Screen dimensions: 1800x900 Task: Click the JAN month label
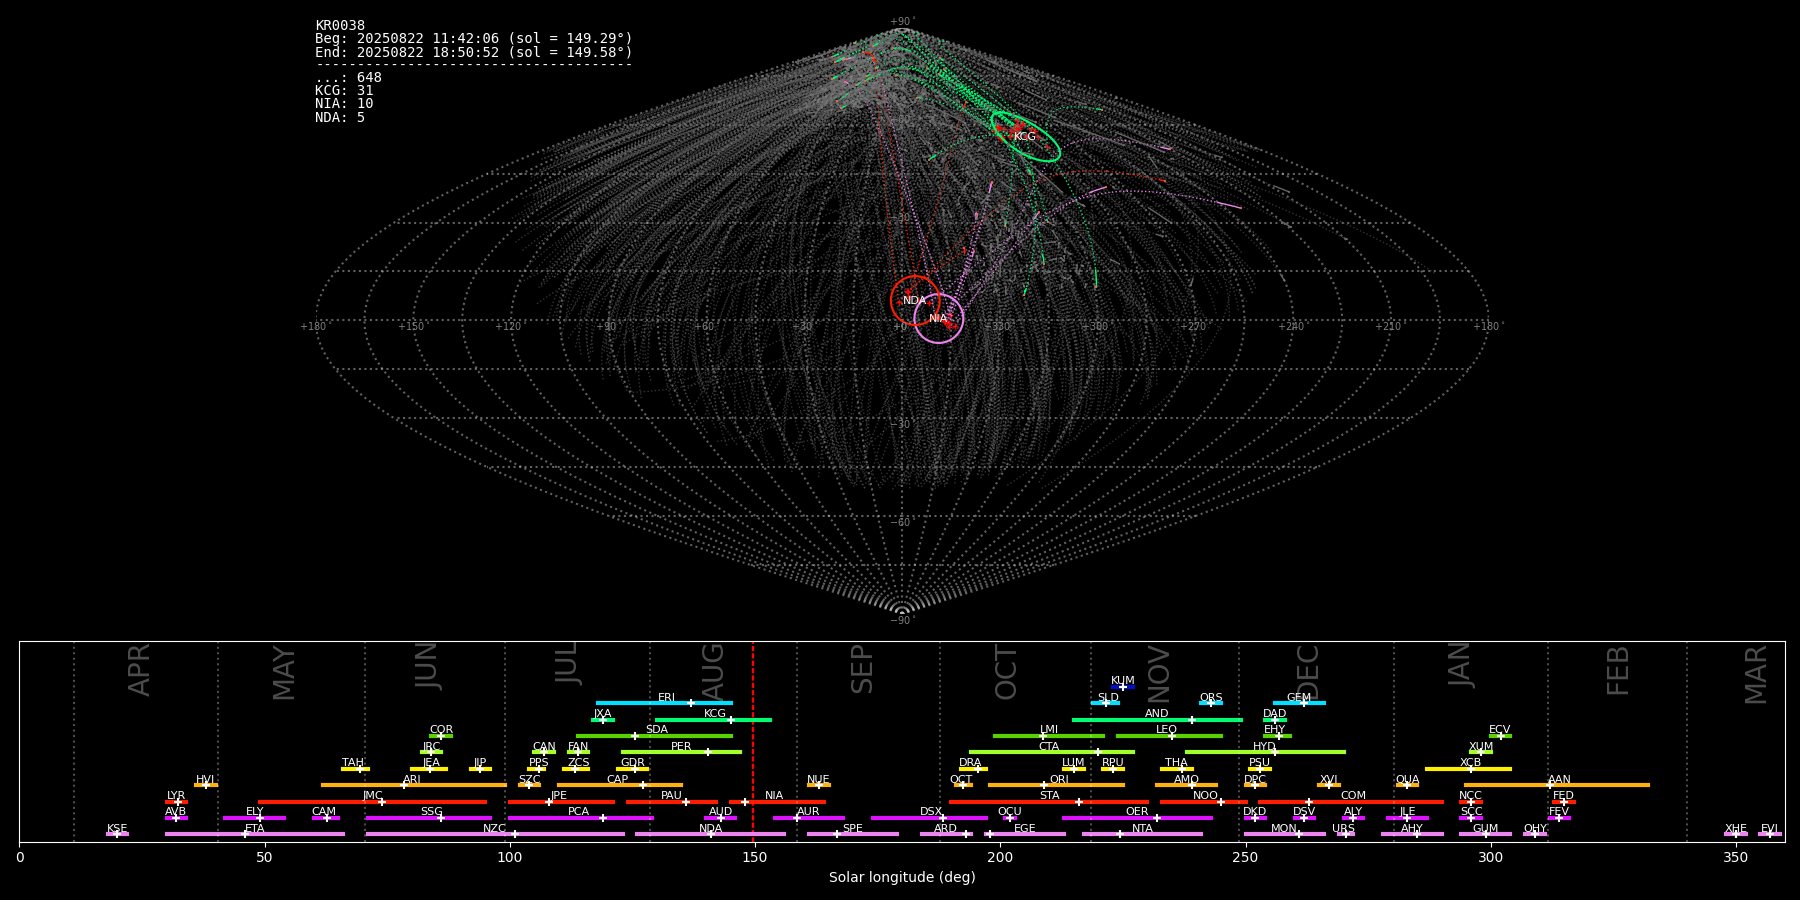point(1460,665)
